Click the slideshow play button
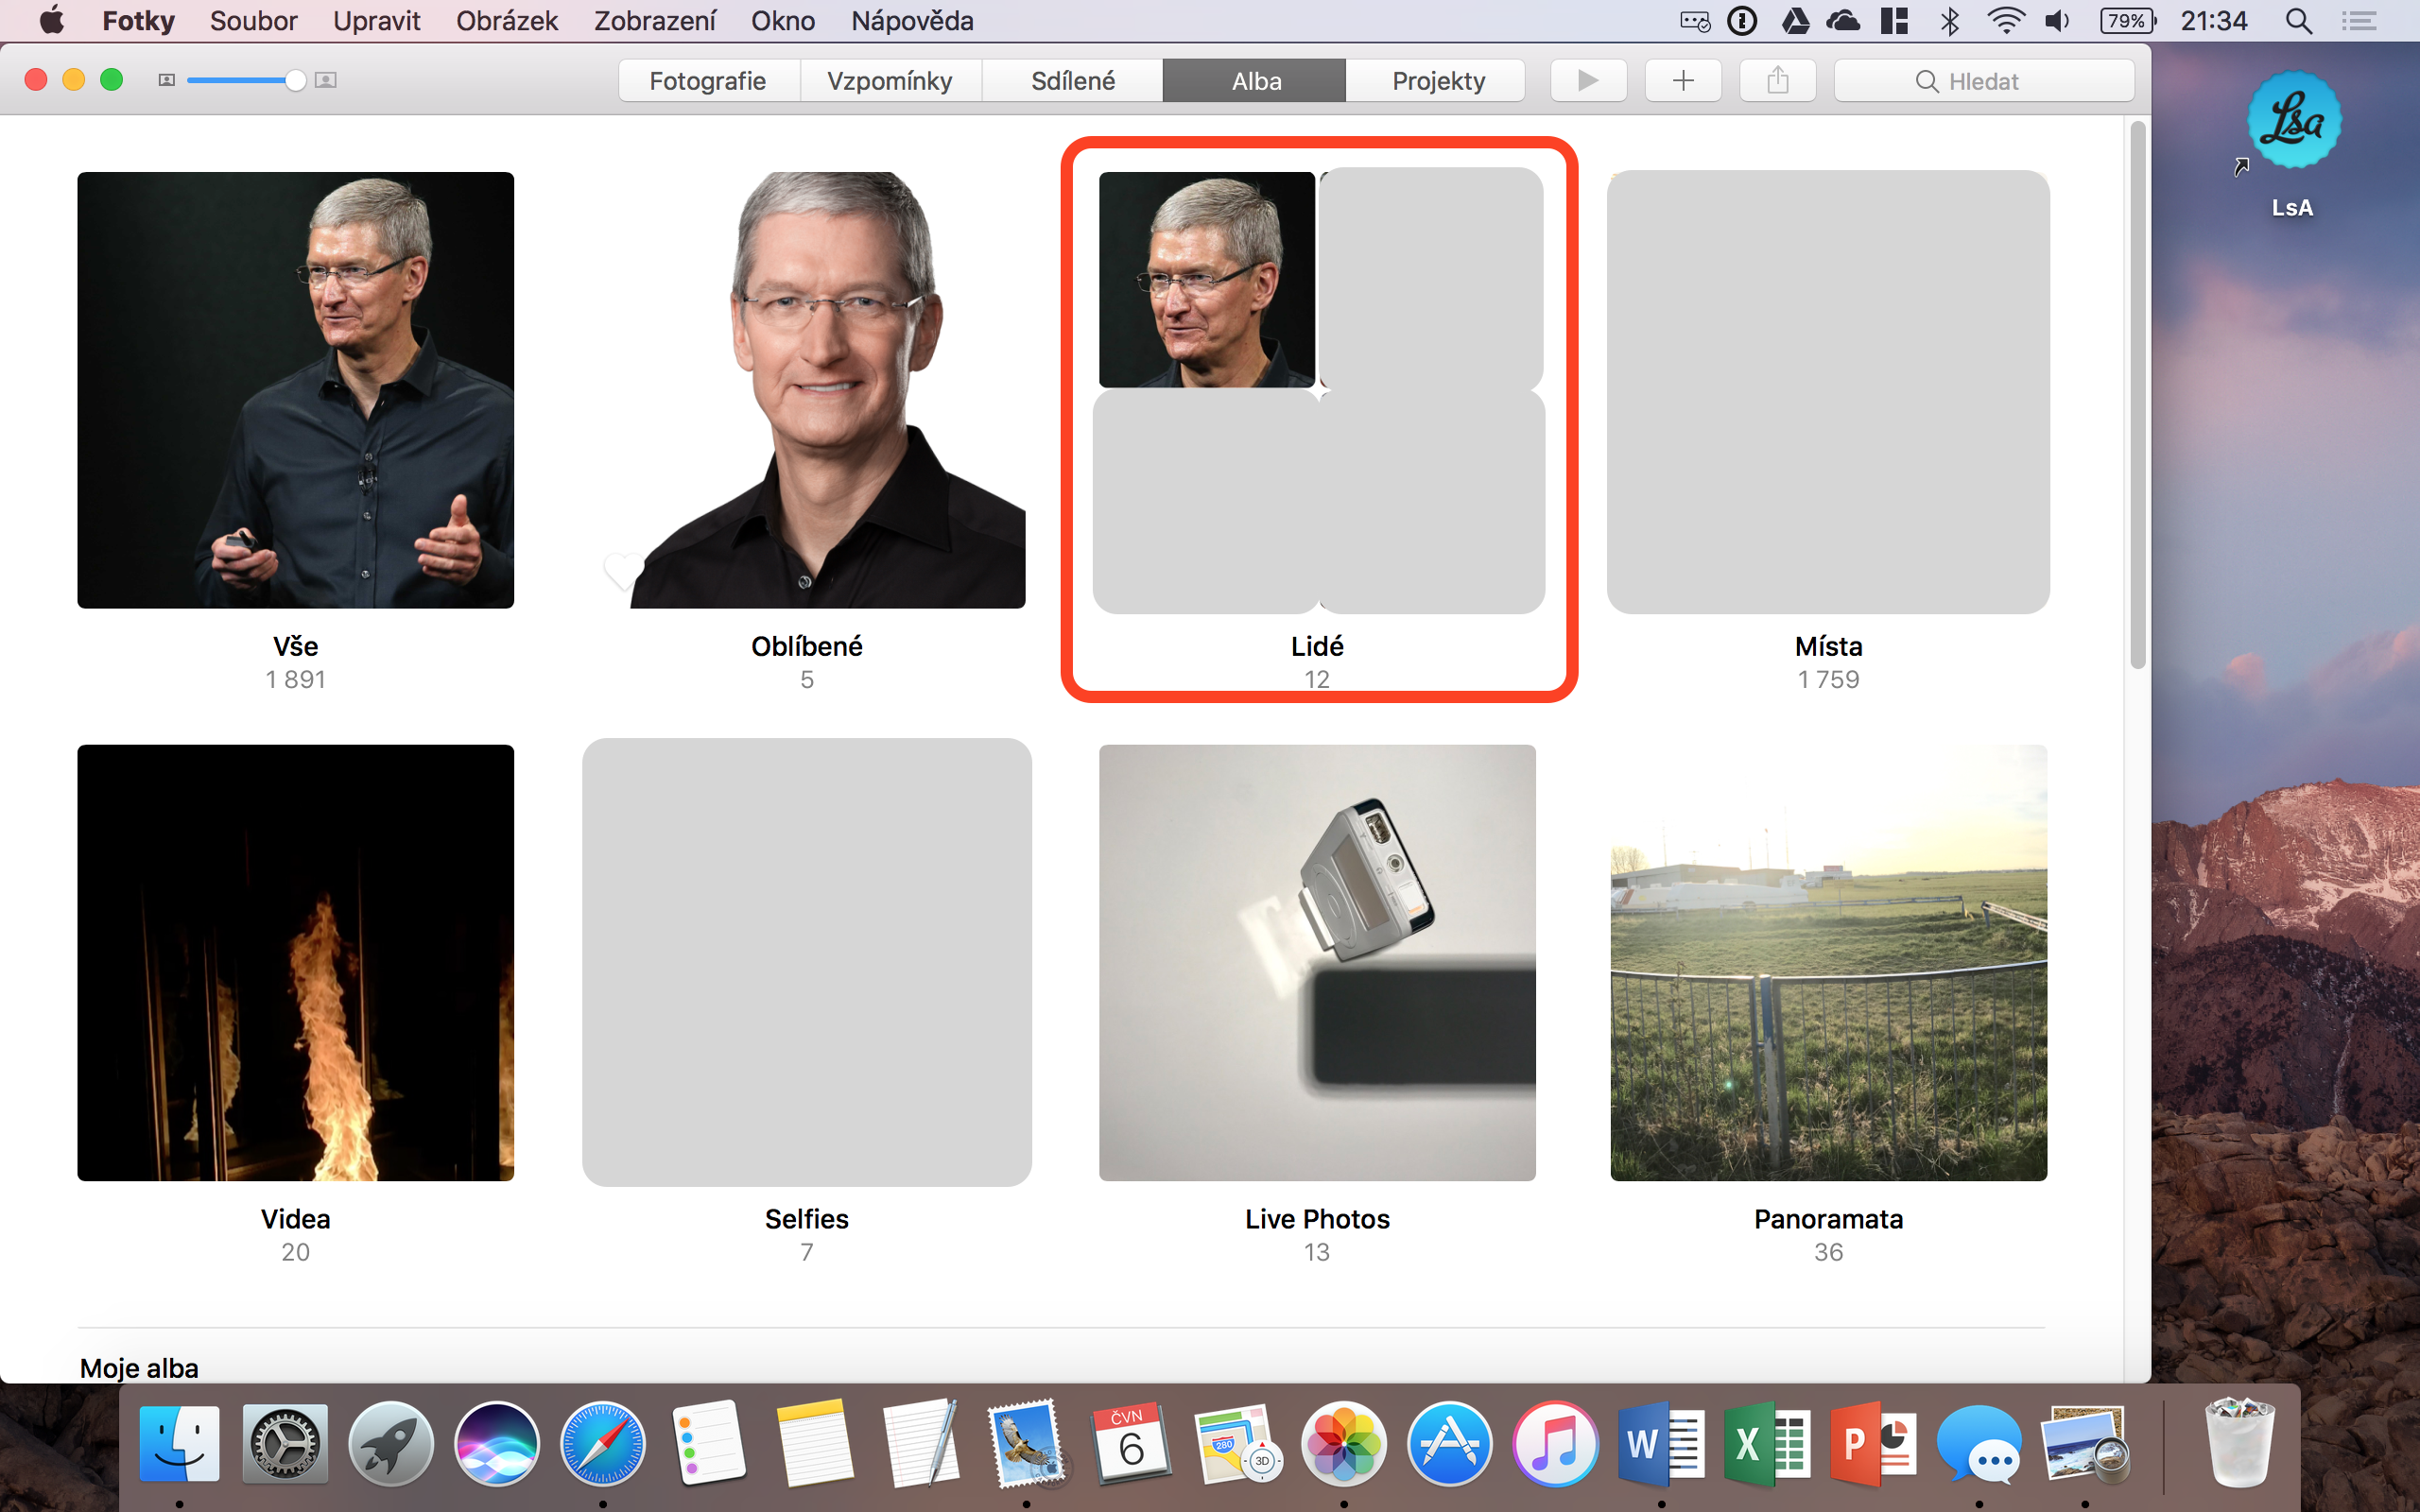 tap(1587, 80)
